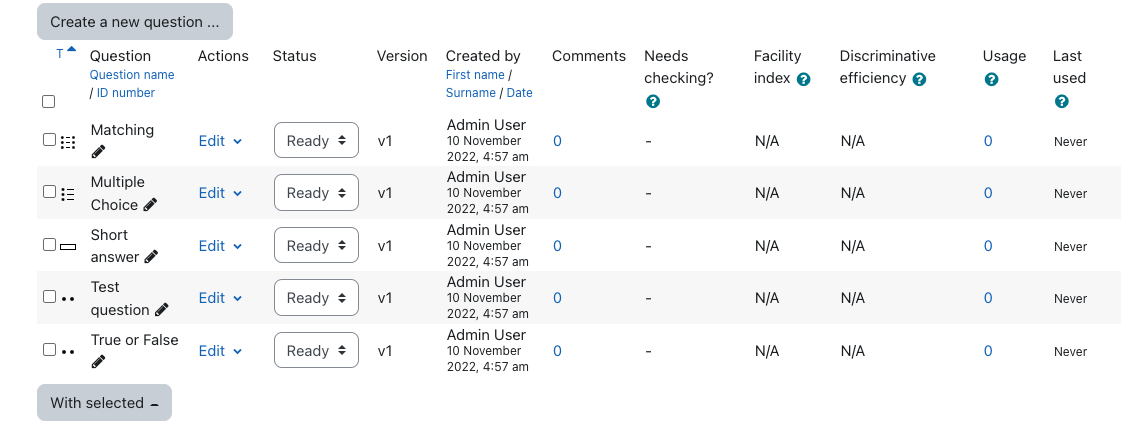Open Edit menu for Multiple Choice row
Viewport: 1141px width, 439px height.
pos(220,193)
